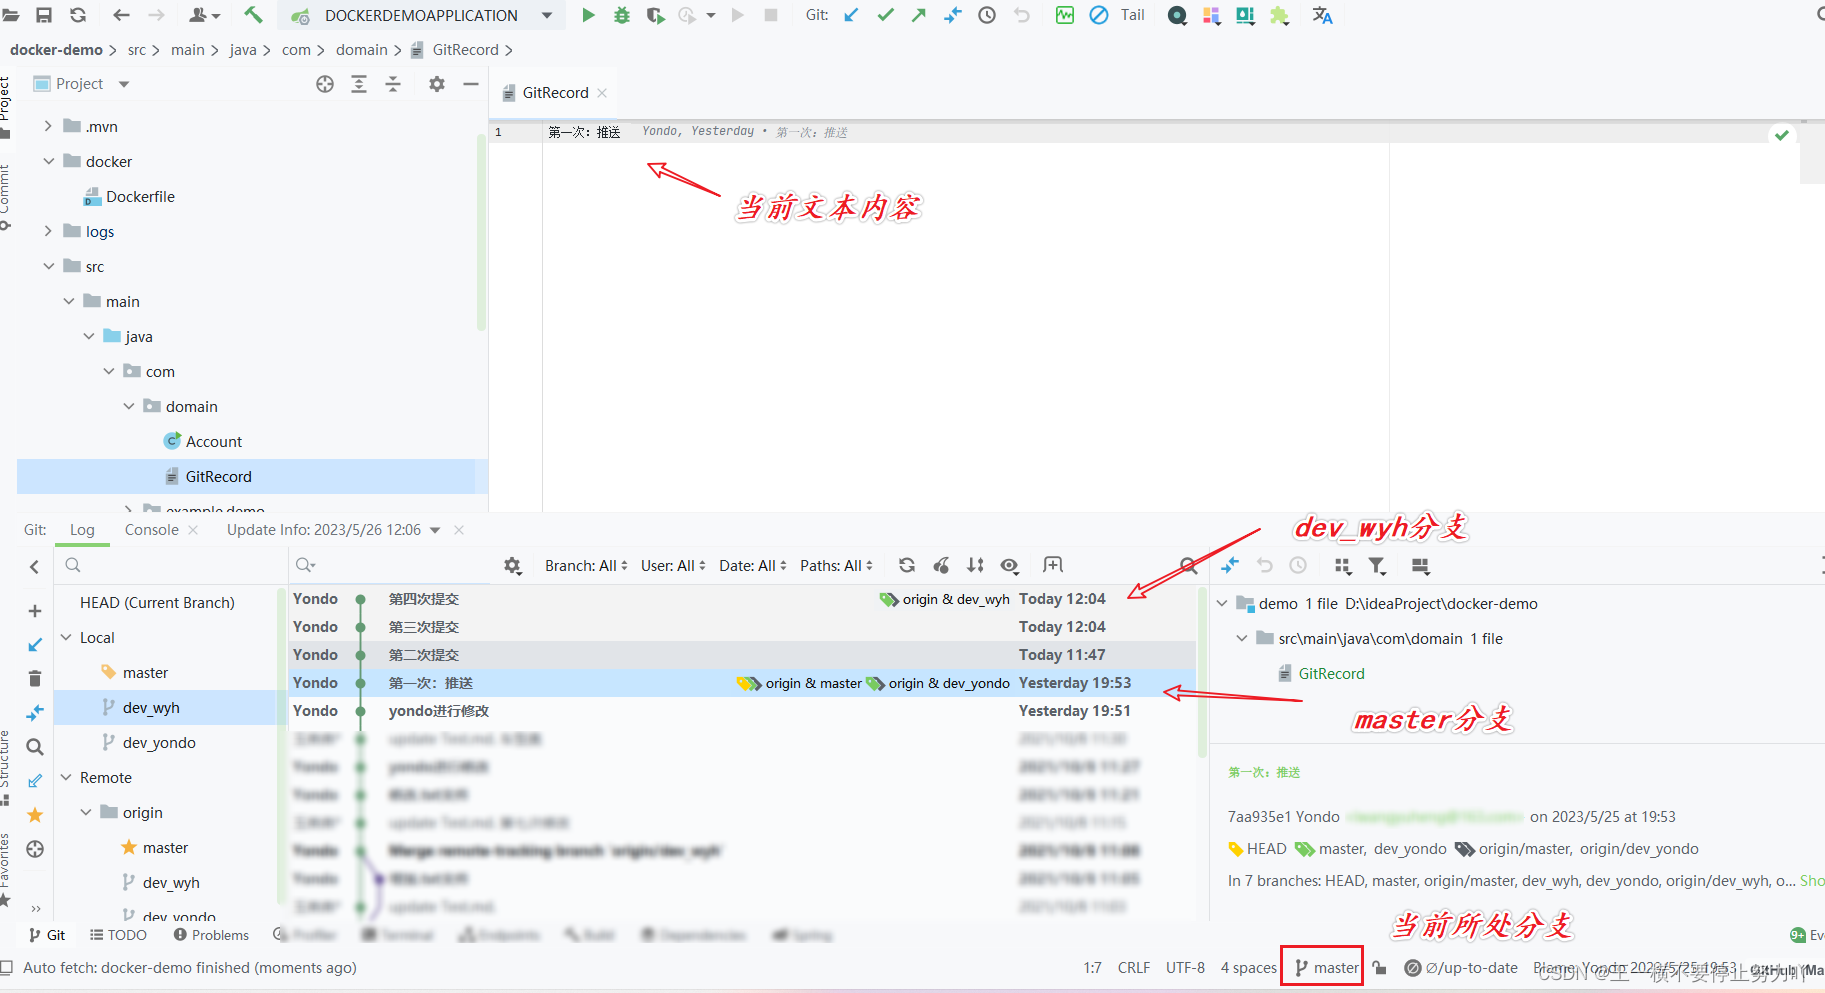
Task: Open the Account class in Project tree
Action: coord(213,441)
